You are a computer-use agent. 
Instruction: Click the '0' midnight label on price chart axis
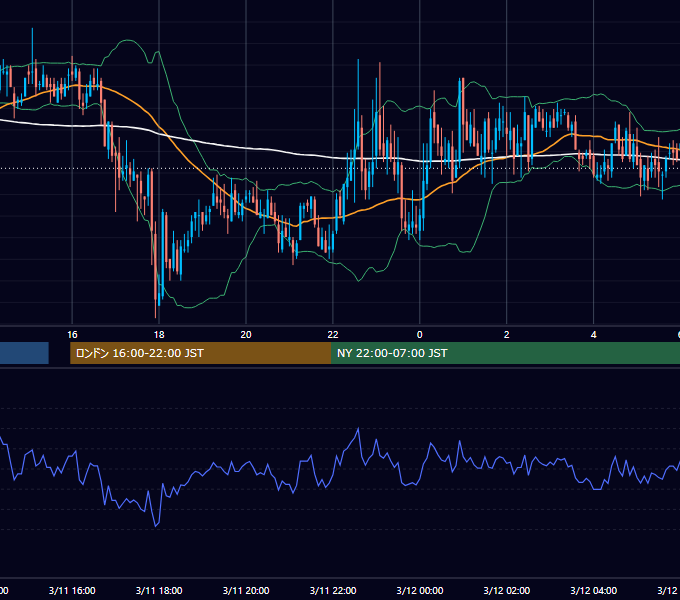pyautogui.click(x=419, y=335)
